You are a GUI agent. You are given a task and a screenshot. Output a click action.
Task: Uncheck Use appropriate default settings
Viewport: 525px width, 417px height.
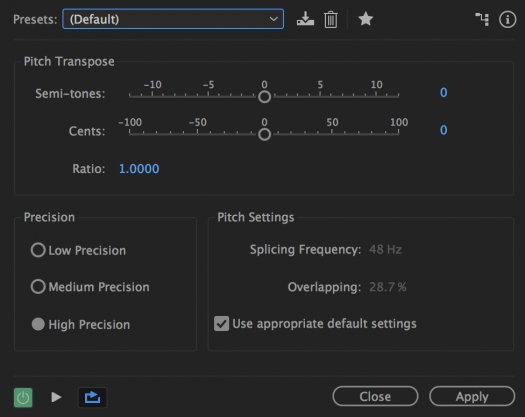coord(221,324)
